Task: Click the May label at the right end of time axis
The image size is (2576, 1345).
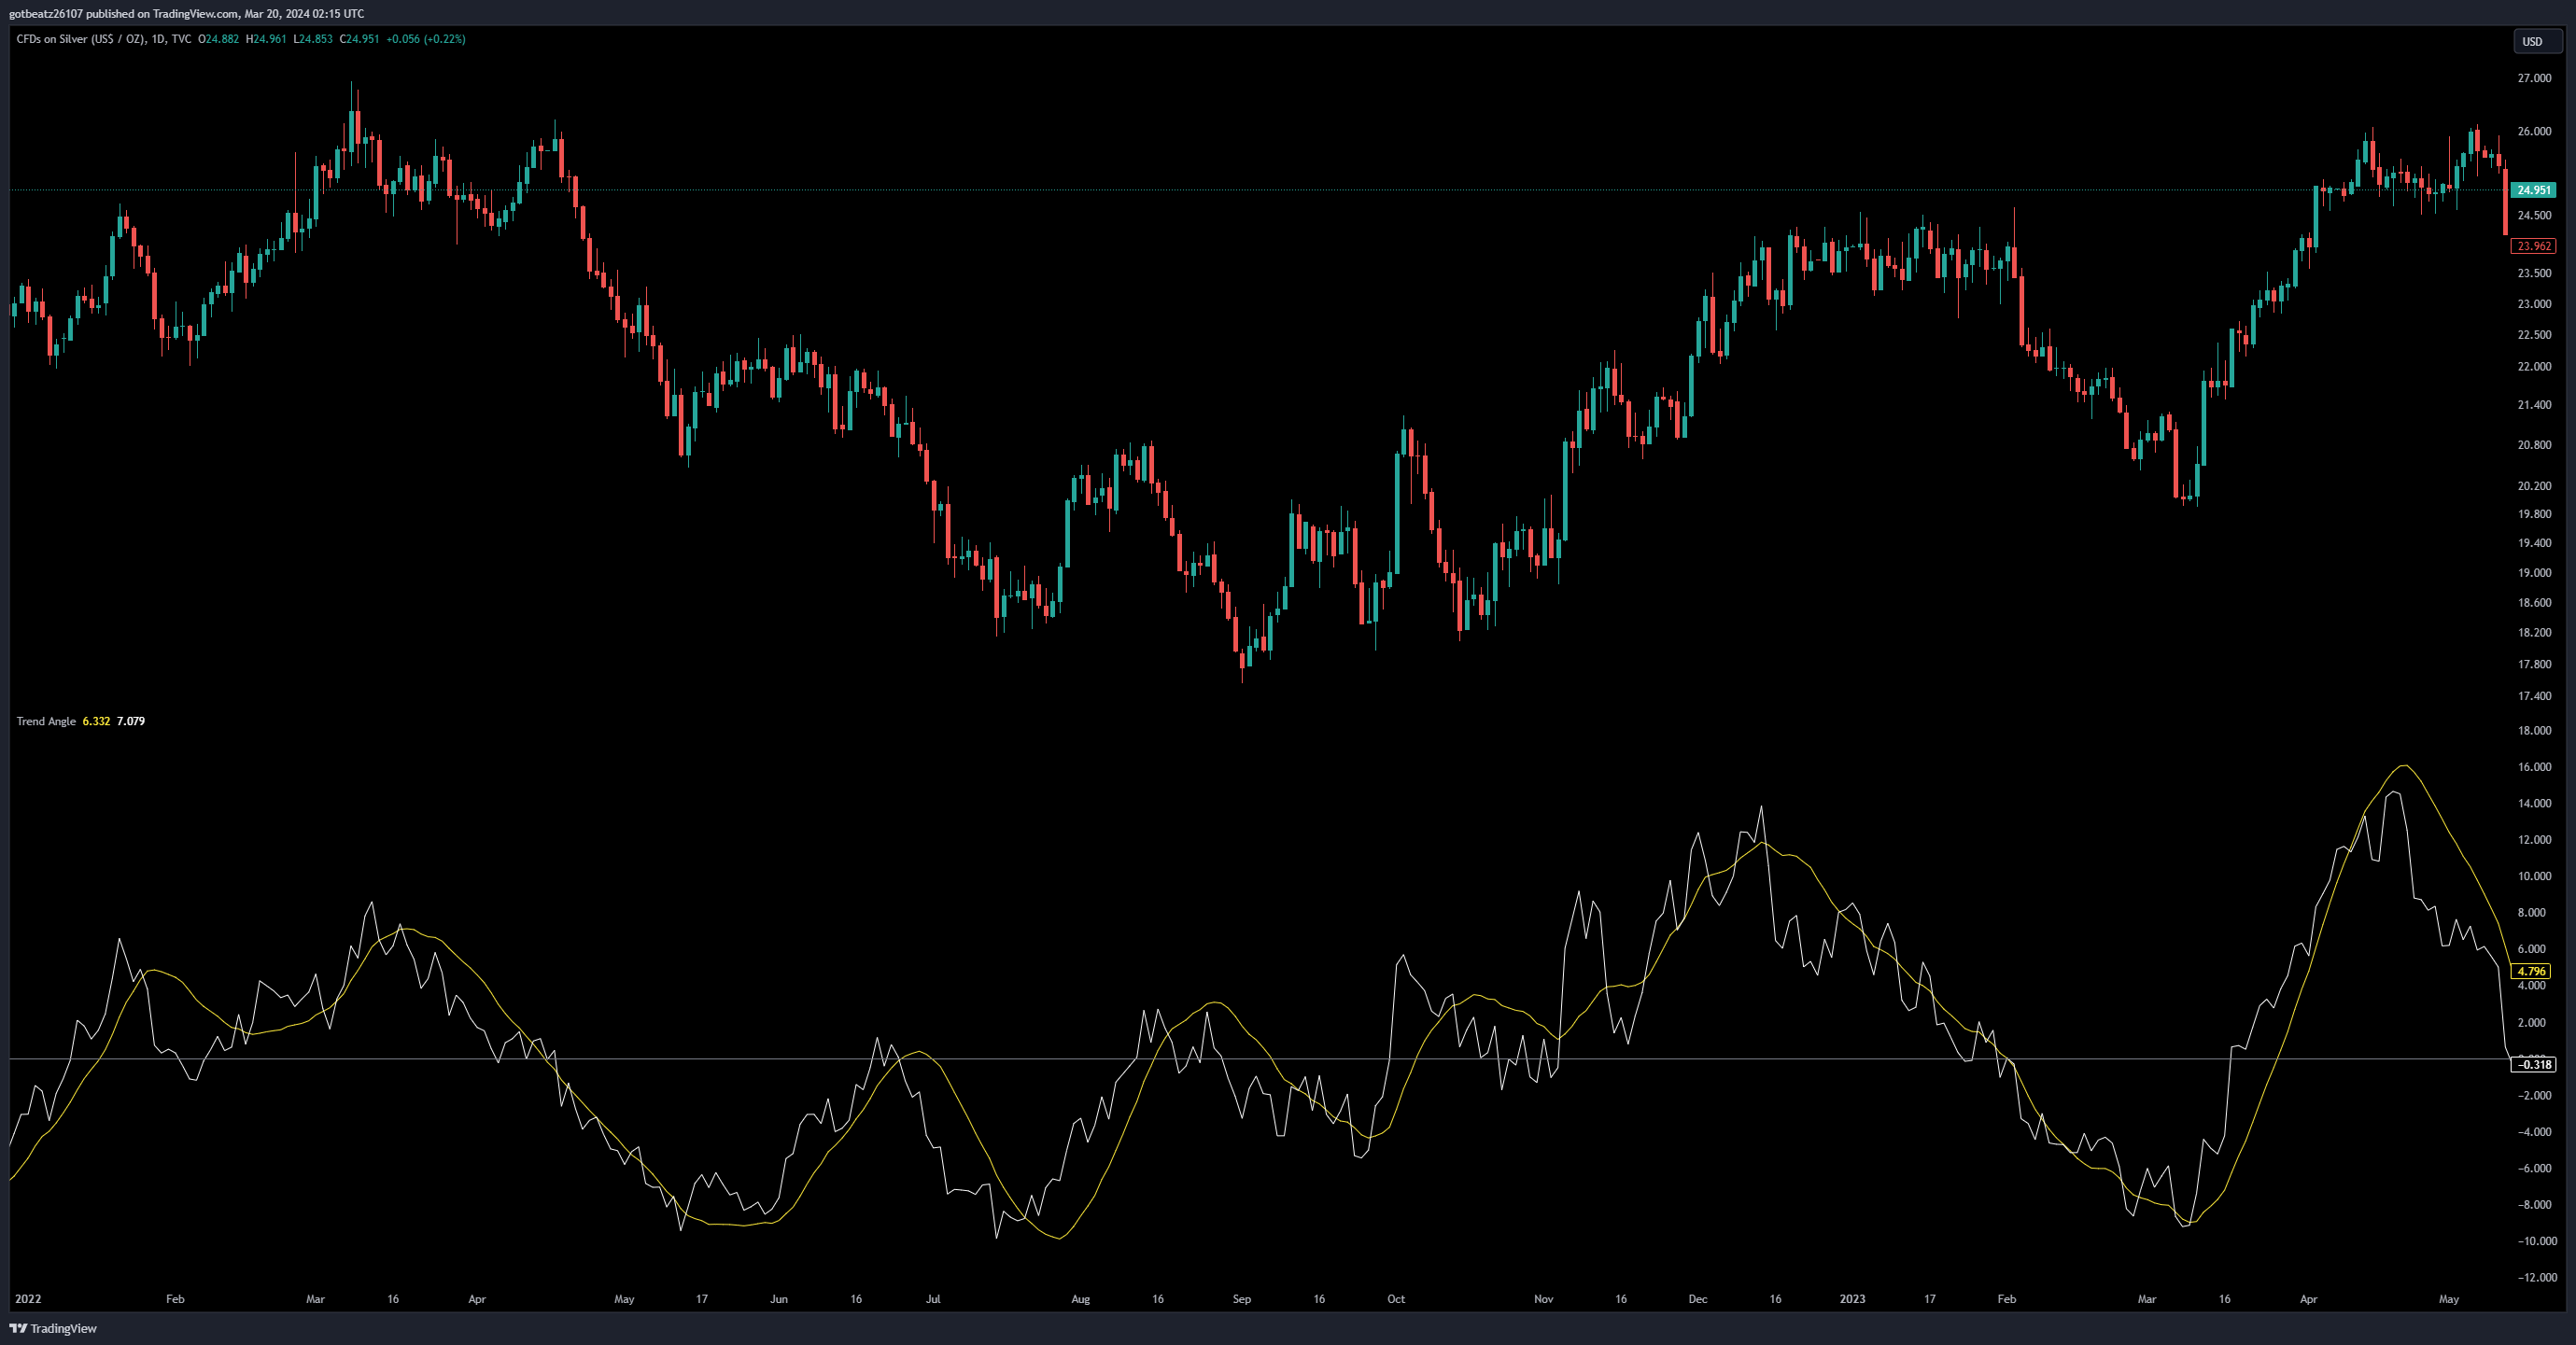Action: [2449, 1299]
